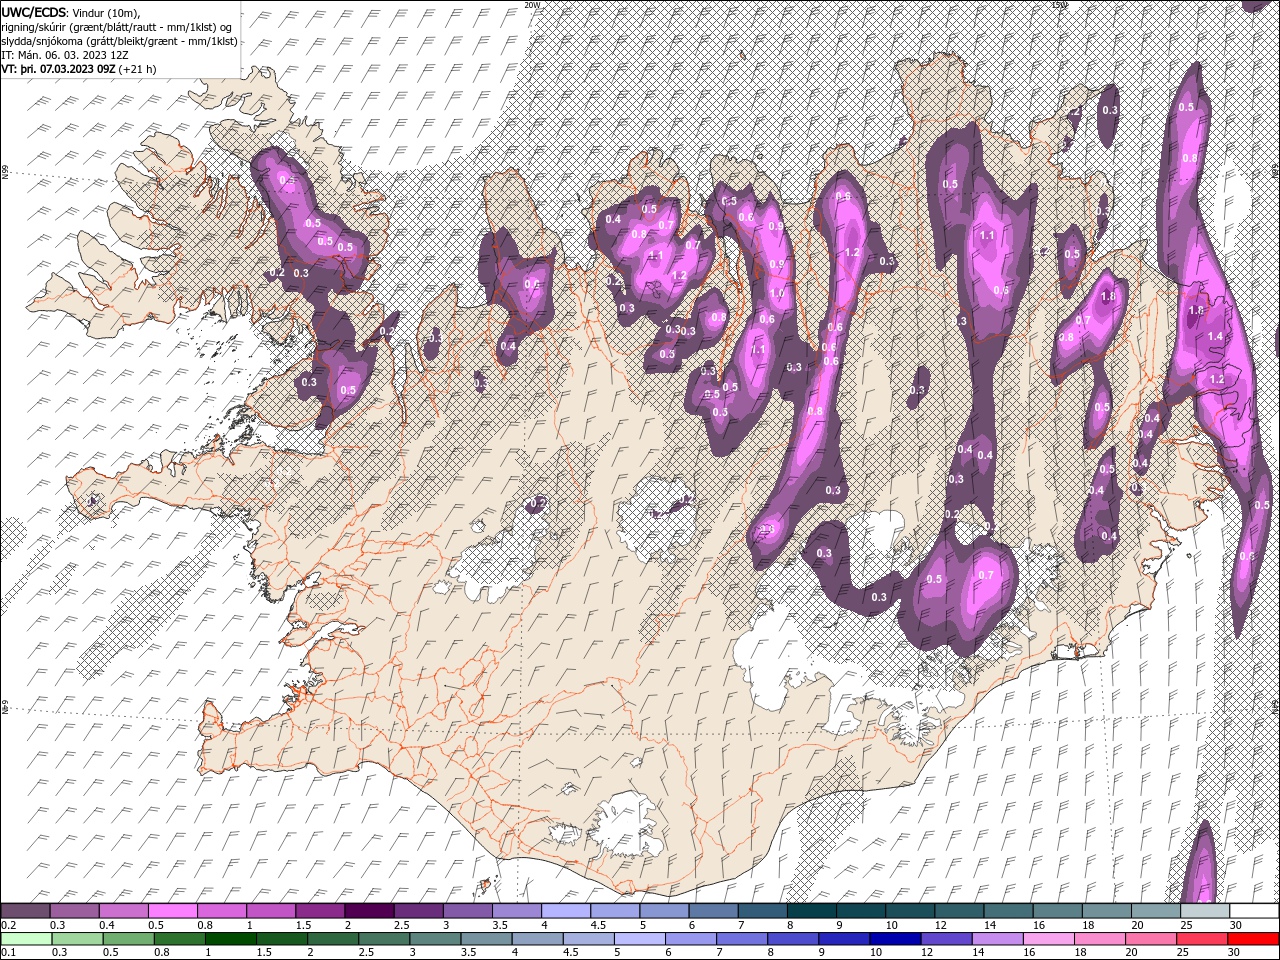Pick lower legend light green swatch 0.3–0.5
The image size is (1280, 960).
[78, 939]
